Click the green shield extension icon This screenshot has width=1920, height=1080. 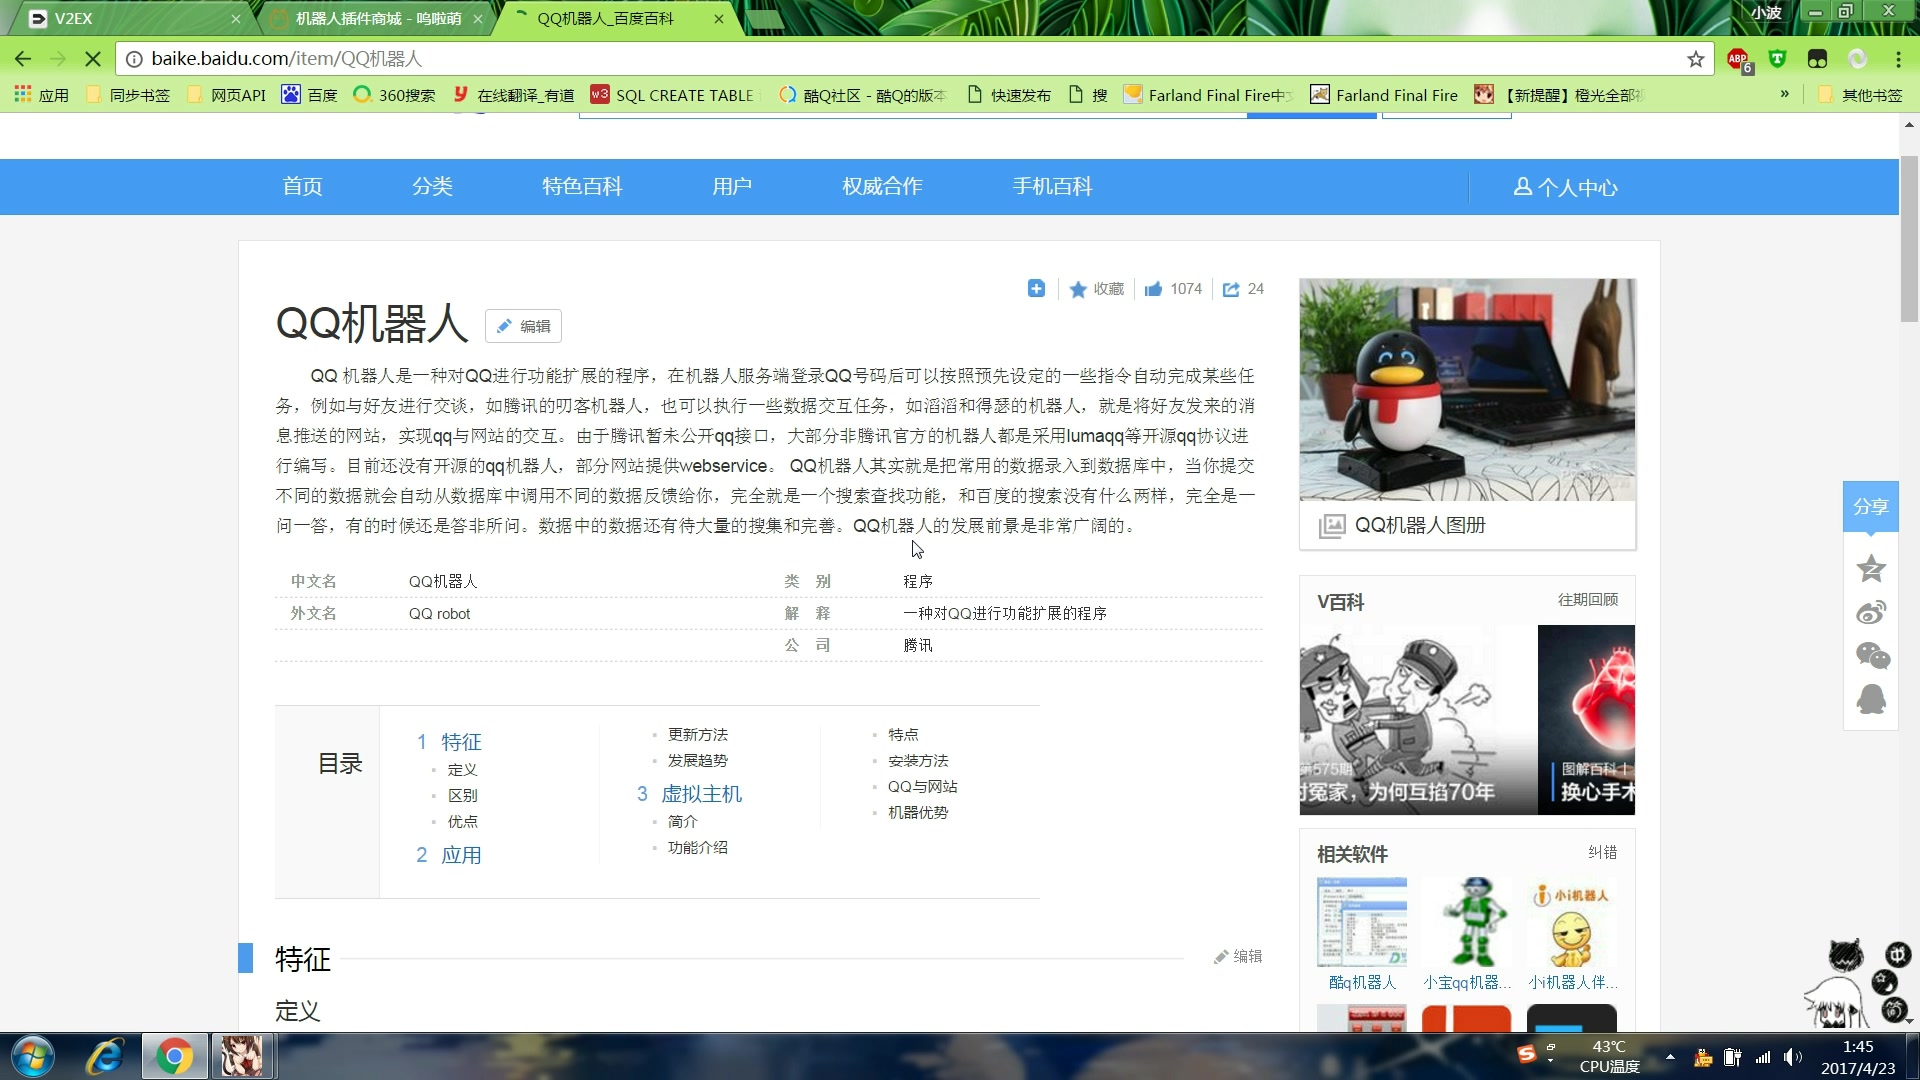click(x=1777, y=59)
